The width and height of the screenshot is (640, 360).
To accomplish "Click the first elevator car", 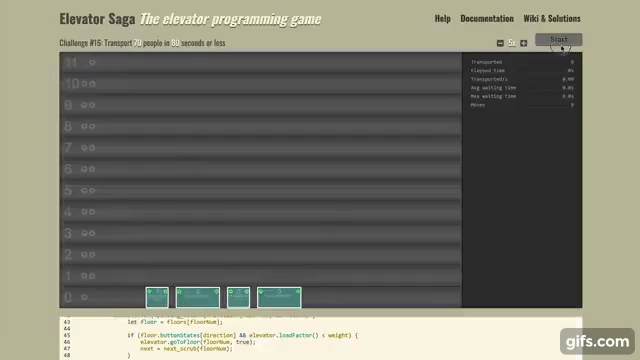I will click(157, 298).
